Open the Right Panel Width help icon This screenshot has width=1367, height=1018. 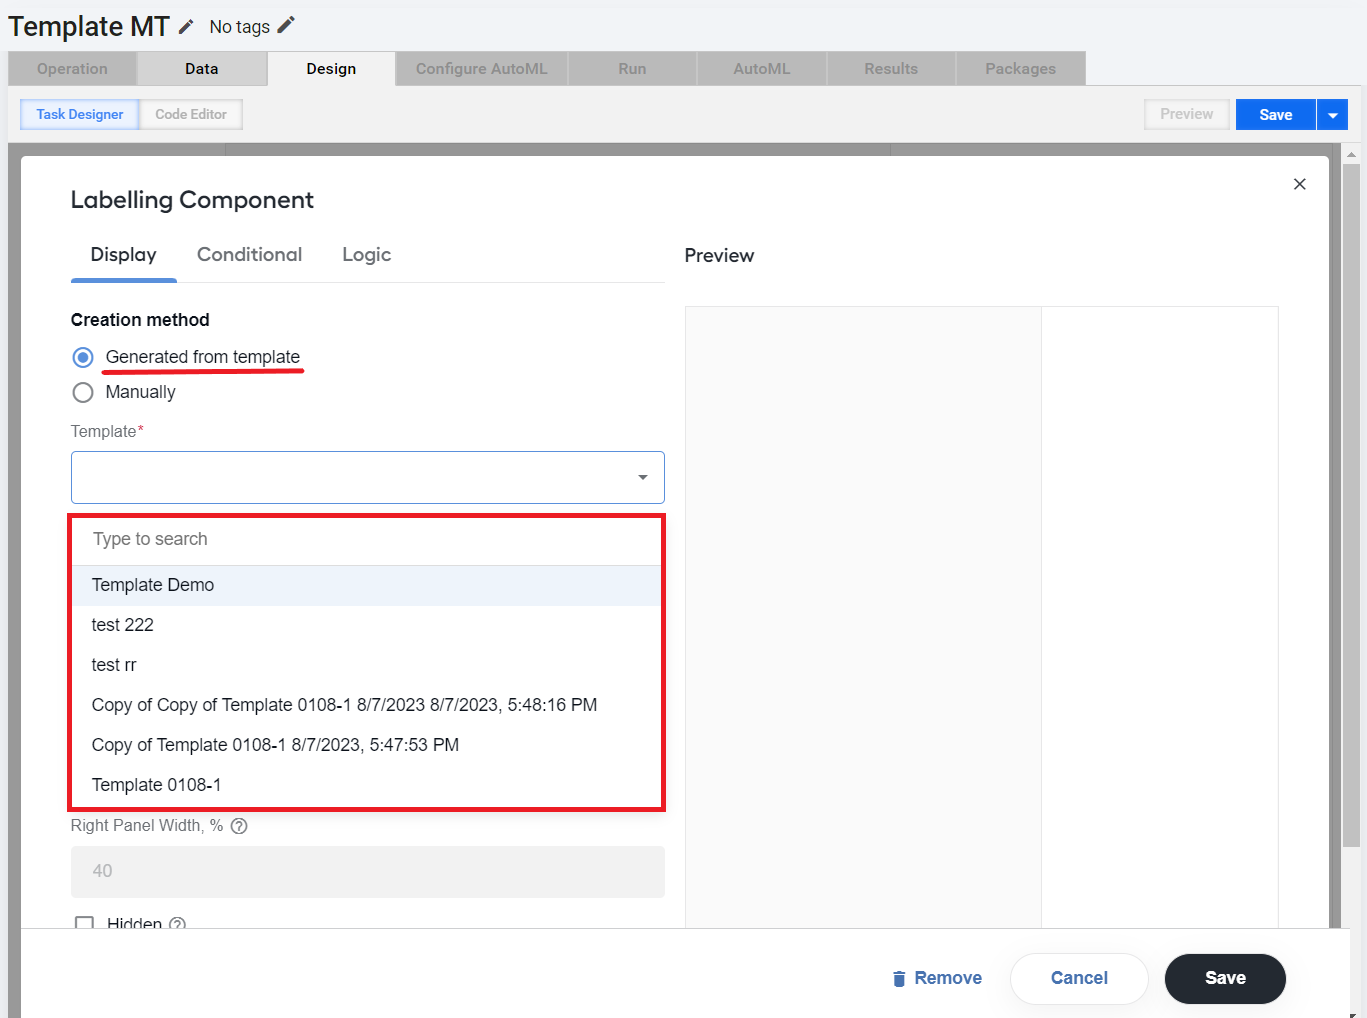239,826
